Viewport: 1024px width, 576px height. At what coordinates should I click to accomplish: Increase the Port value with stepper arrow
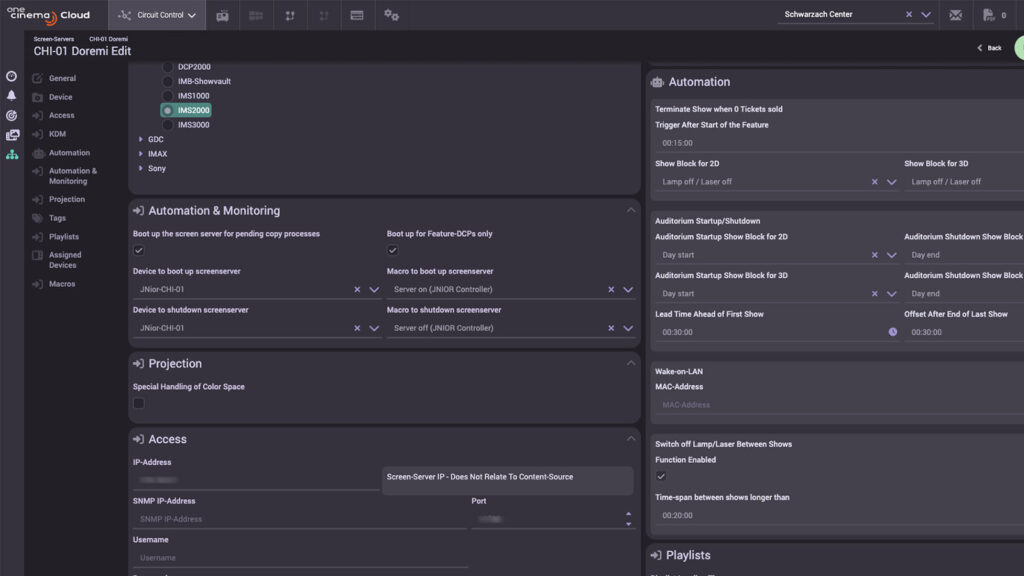(628, 514)
